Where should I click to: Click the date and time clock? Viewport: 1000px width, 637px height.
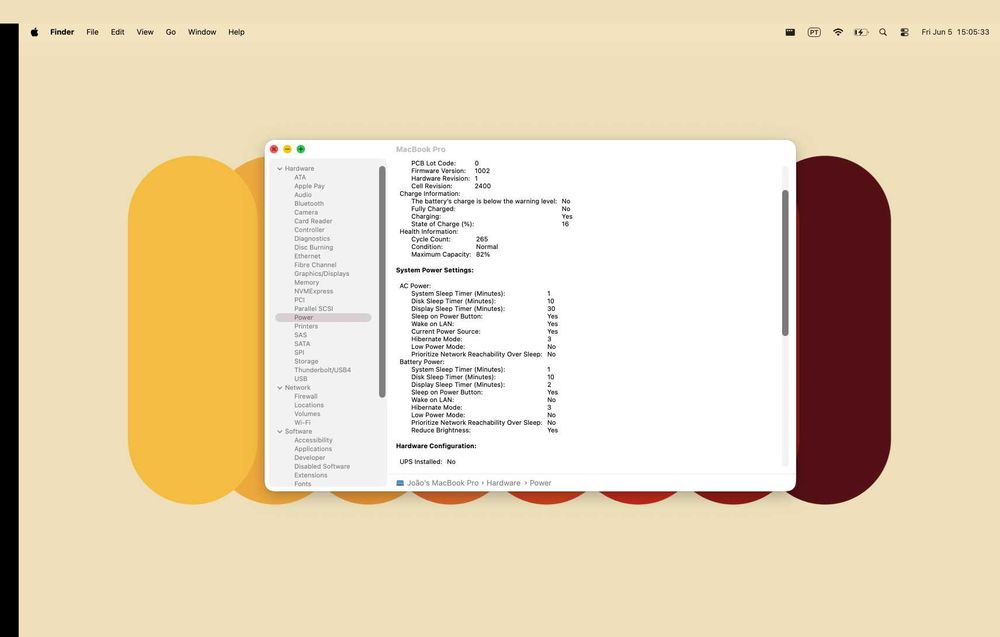(x=955, y=32)
